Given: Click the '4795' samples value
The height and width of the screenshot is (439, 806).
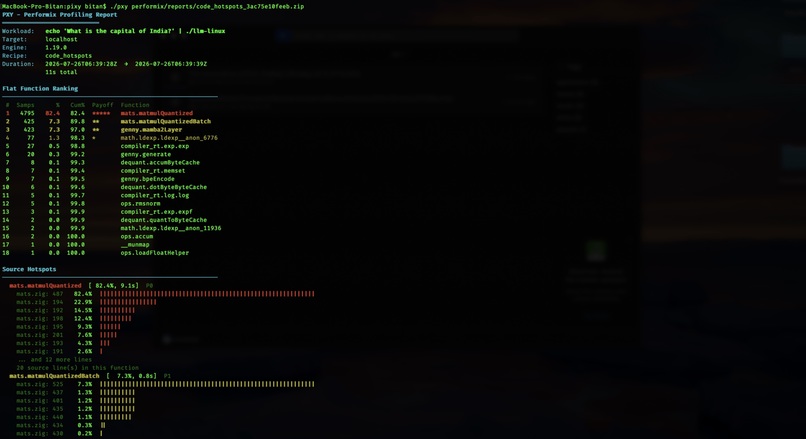Looking at the screenshot, I should pyautogui.click(x=27, y=113).
